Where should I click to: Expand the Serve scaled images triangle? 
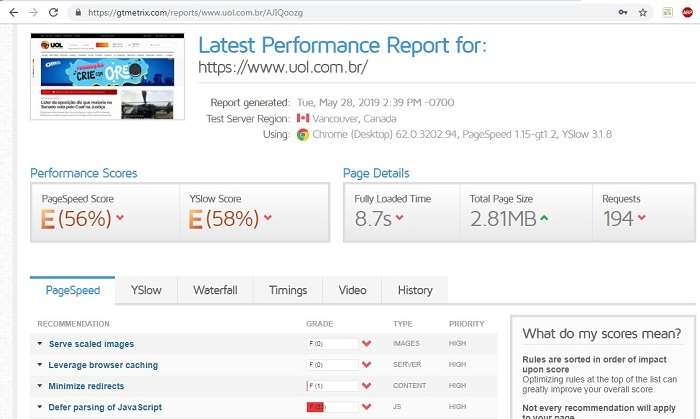(40, 344)
